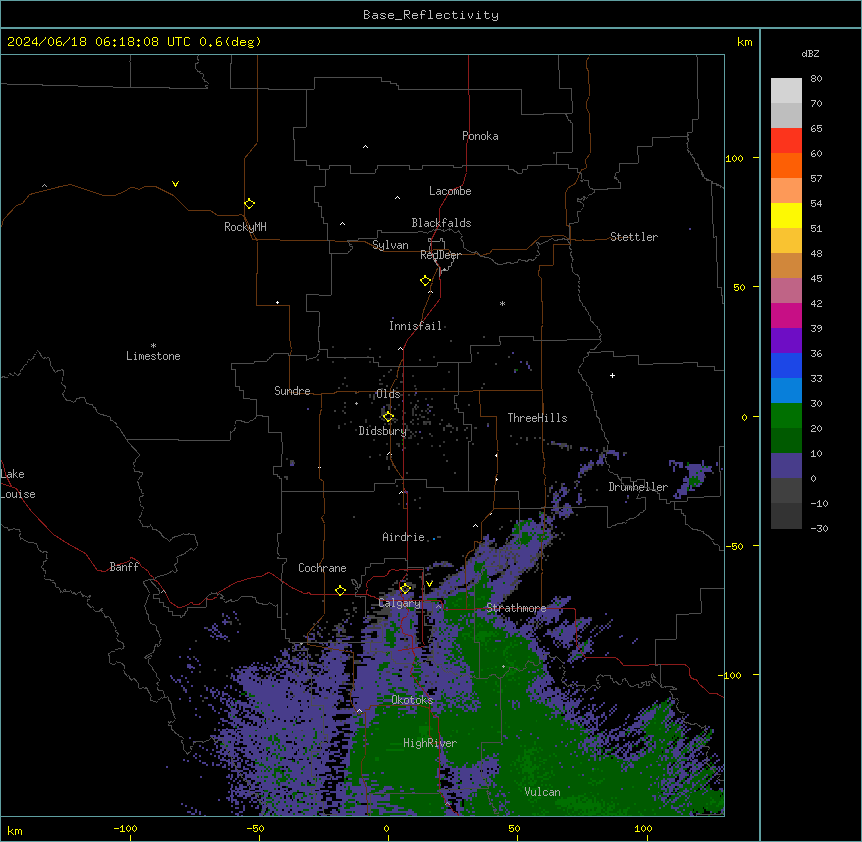This screenshot has height=842, width=862.
Task: Click the RedDeer city label
Action: (440, 255)
